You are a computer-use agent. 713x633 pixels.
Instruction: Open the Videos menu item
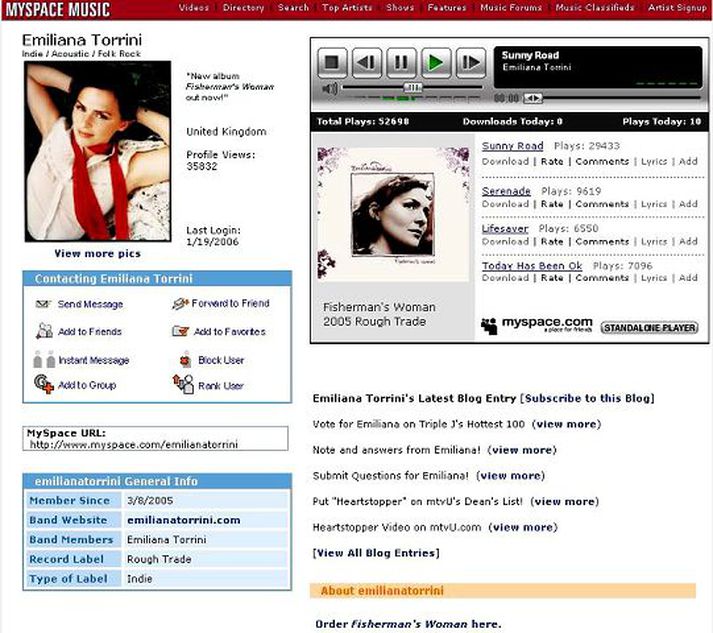tap(194, 8)
